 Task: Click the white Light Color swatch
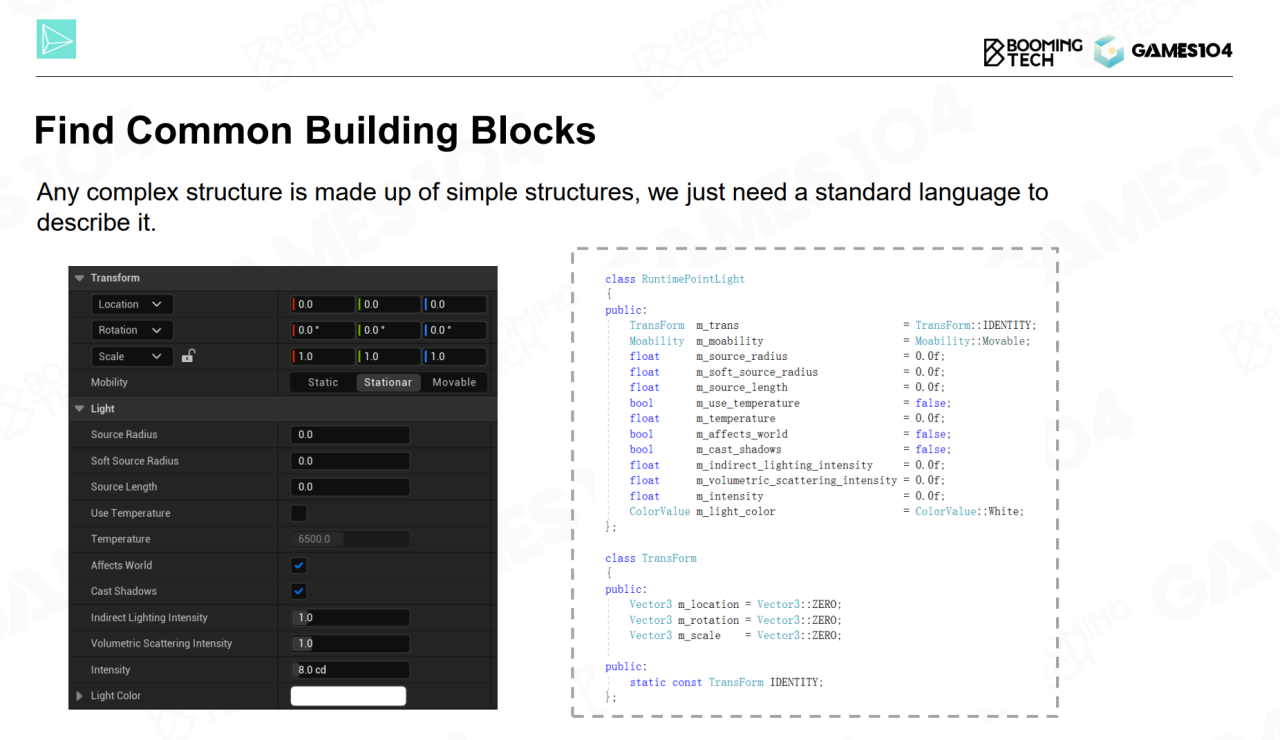click(x=348, y=696)
